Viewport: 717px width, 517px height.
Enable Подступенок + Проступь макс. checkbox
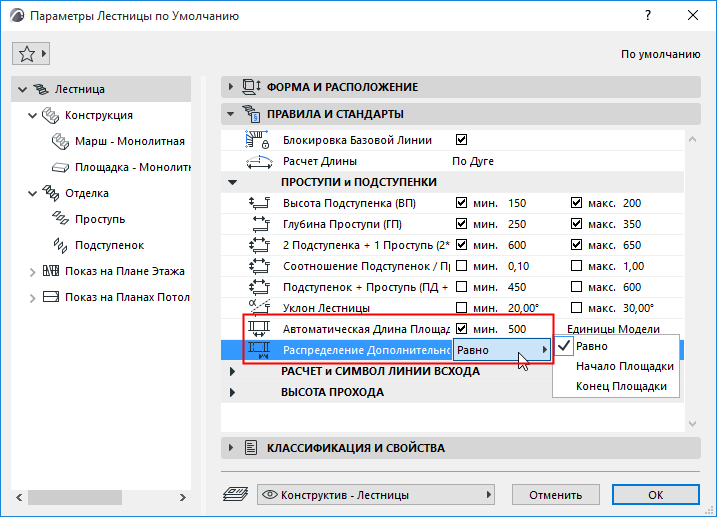[x=576, y=287]
